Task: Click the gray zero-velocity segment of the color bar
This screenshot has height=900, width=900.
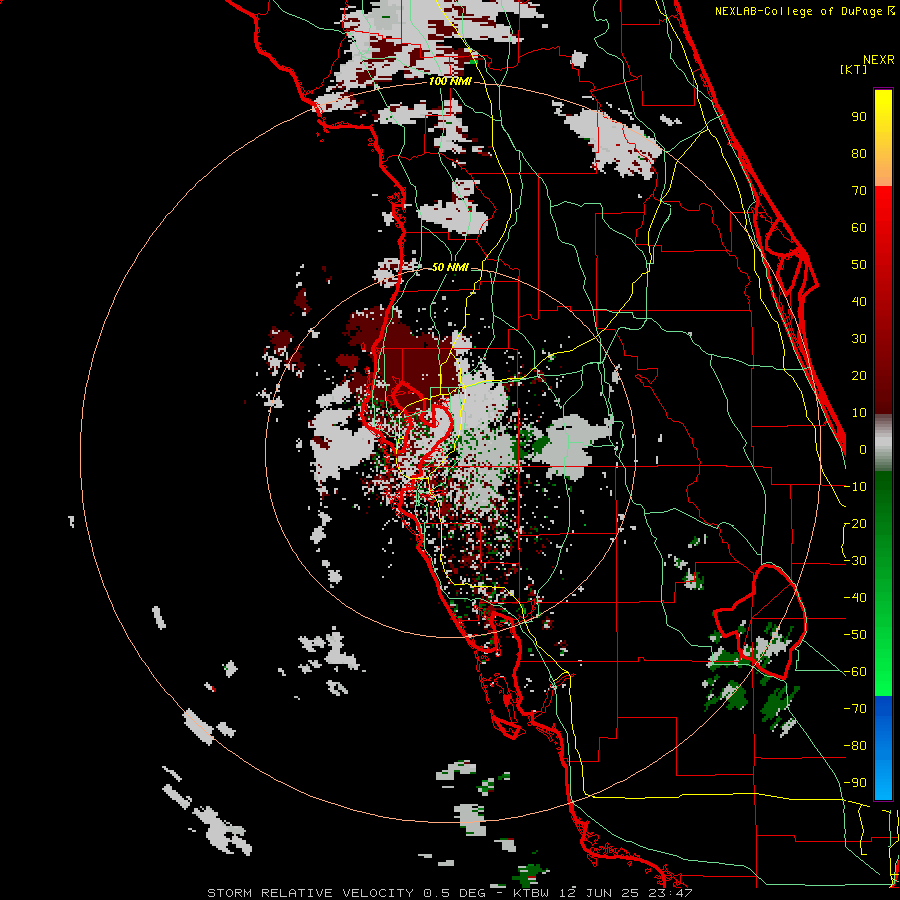Action: [x=883, y=443]
